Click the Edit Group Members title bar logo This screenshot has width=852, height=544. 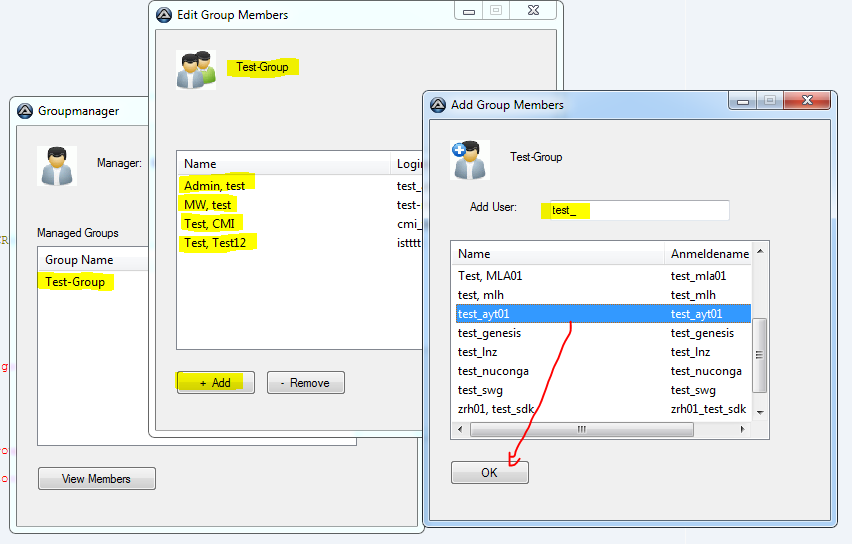[163, 15]
